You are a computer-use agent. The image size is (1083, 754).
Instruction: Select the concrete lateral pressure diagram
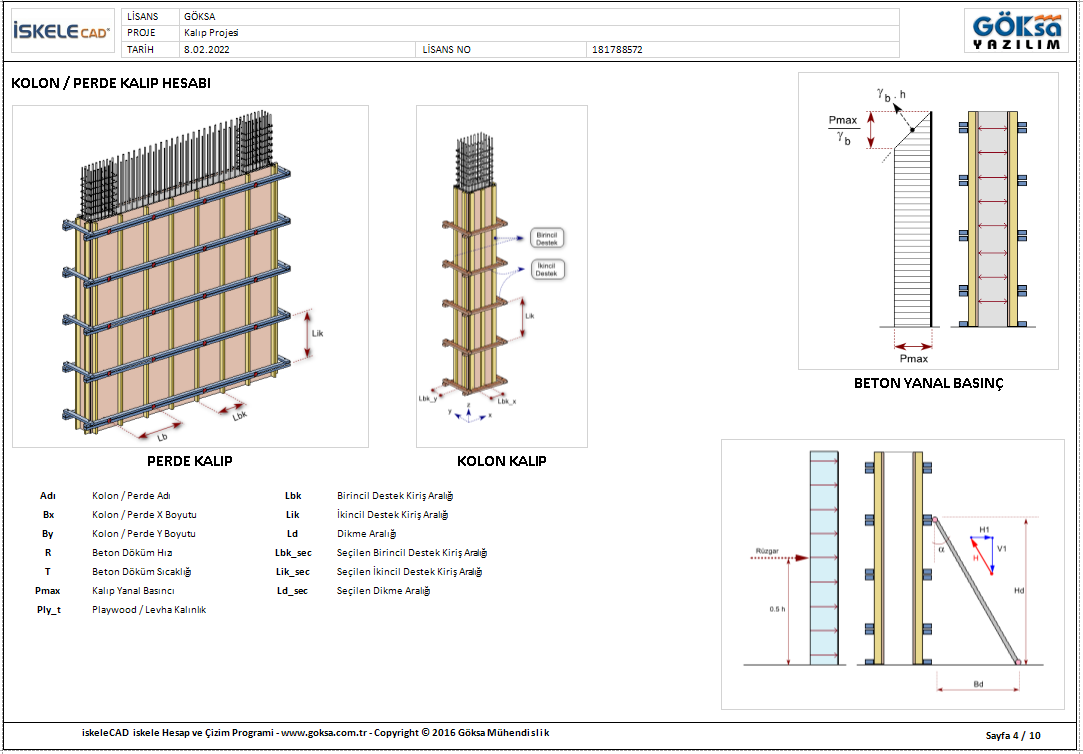pyautogui.click(x=927, y=221)
